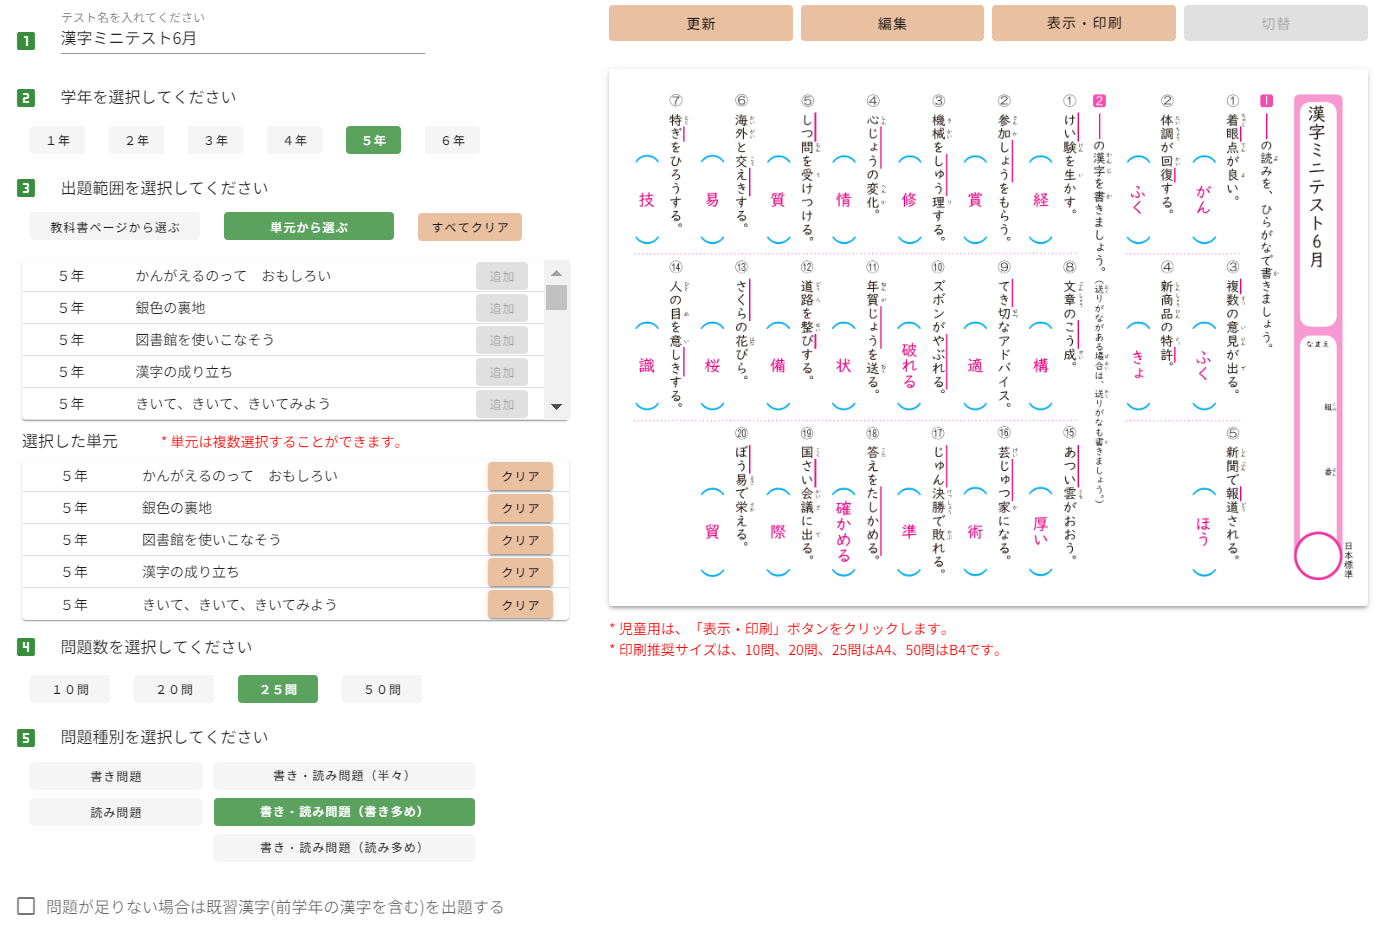Select grade 1年
The width and height of the screenshot is (1377, 931).
[58, 140]
